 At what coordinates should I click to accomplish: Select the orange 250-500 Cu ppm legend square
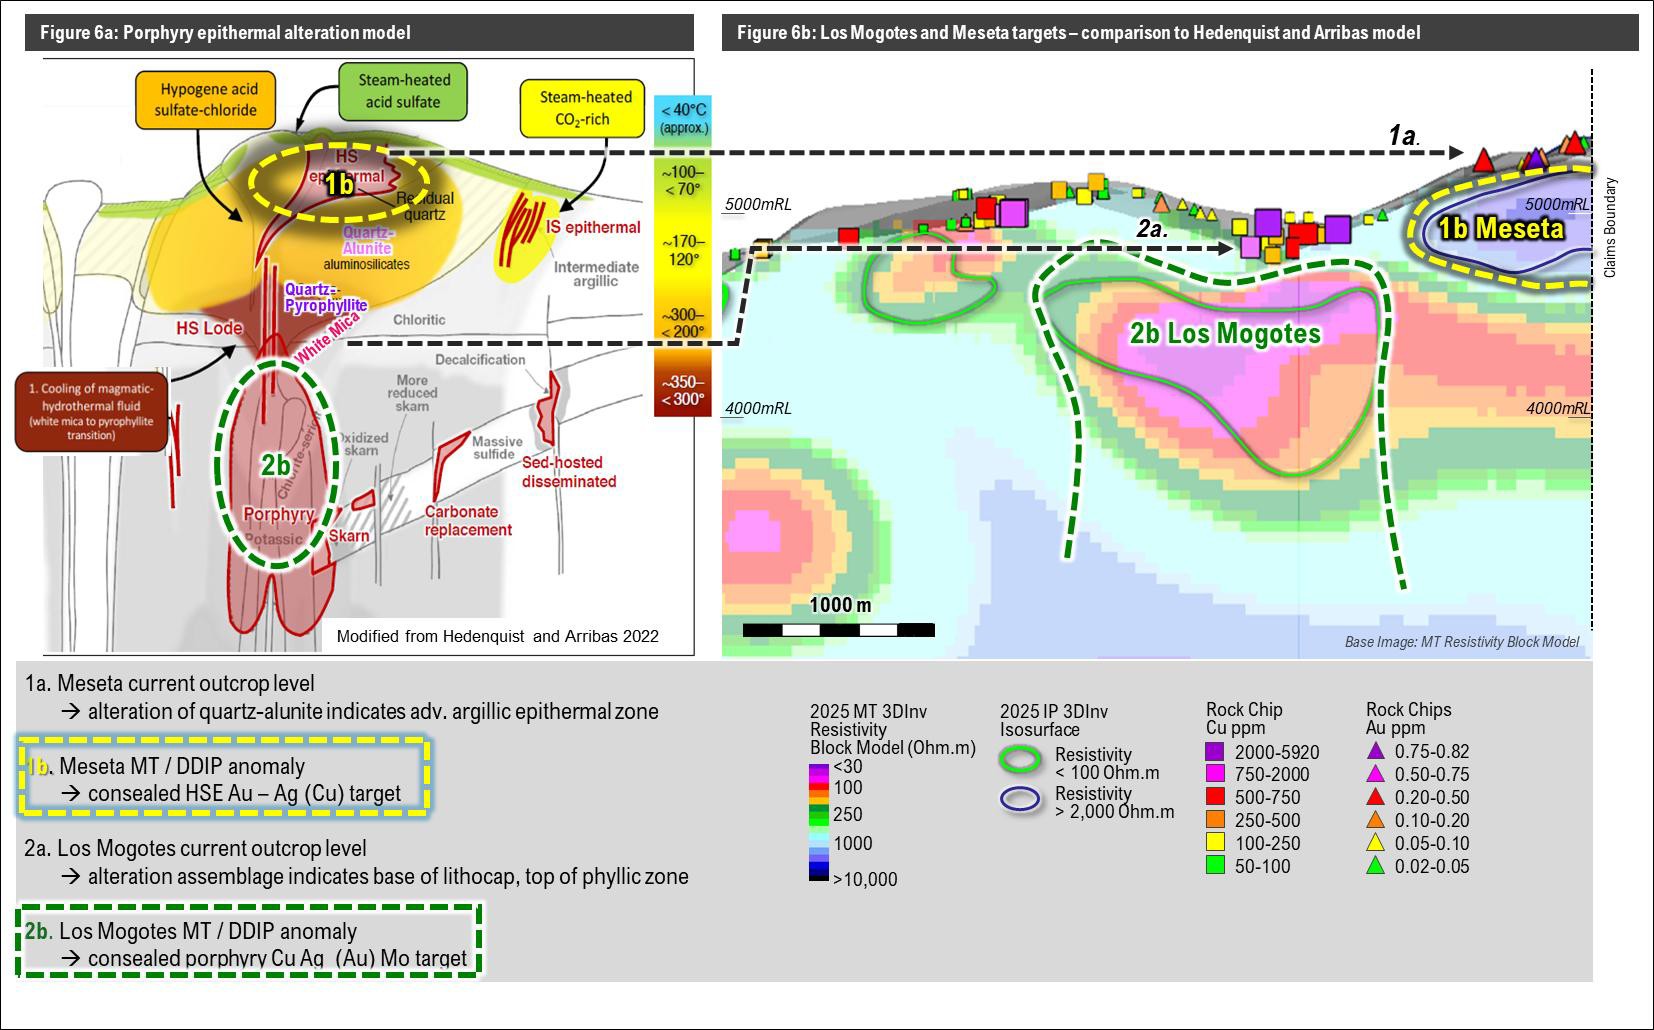1215,820
